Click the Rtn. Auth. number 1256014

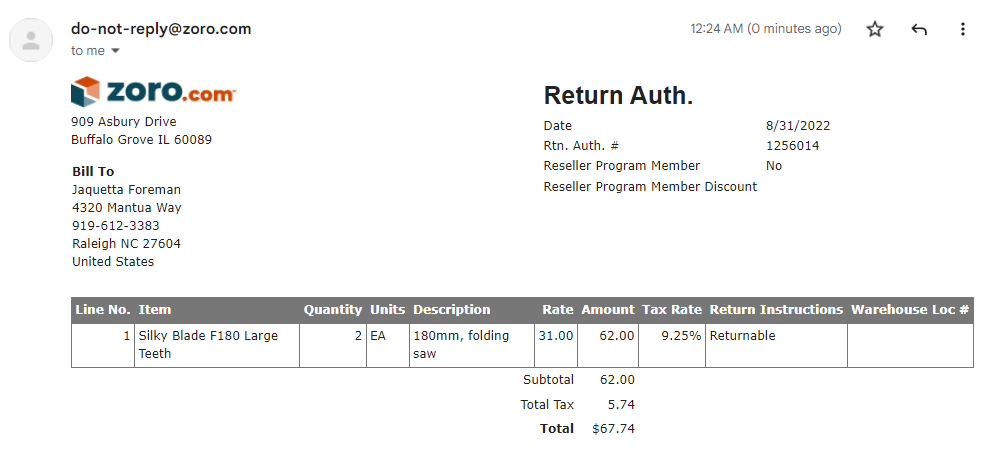click(x=792, y=146)
